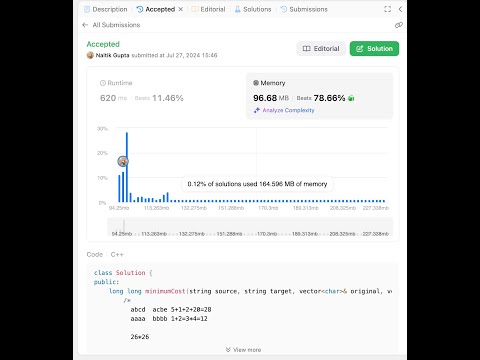480x360 pixels.
Task: Click the 620 ms runtime value
Action: (114, 98)
